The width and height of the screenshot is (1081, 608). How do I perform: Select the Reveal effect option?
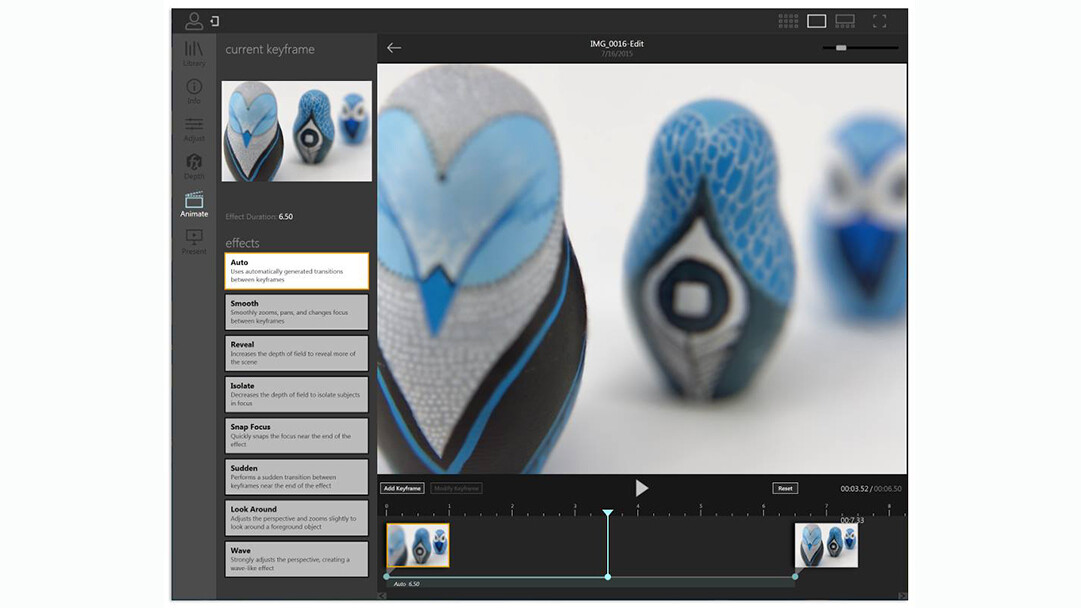coord(296,353)
